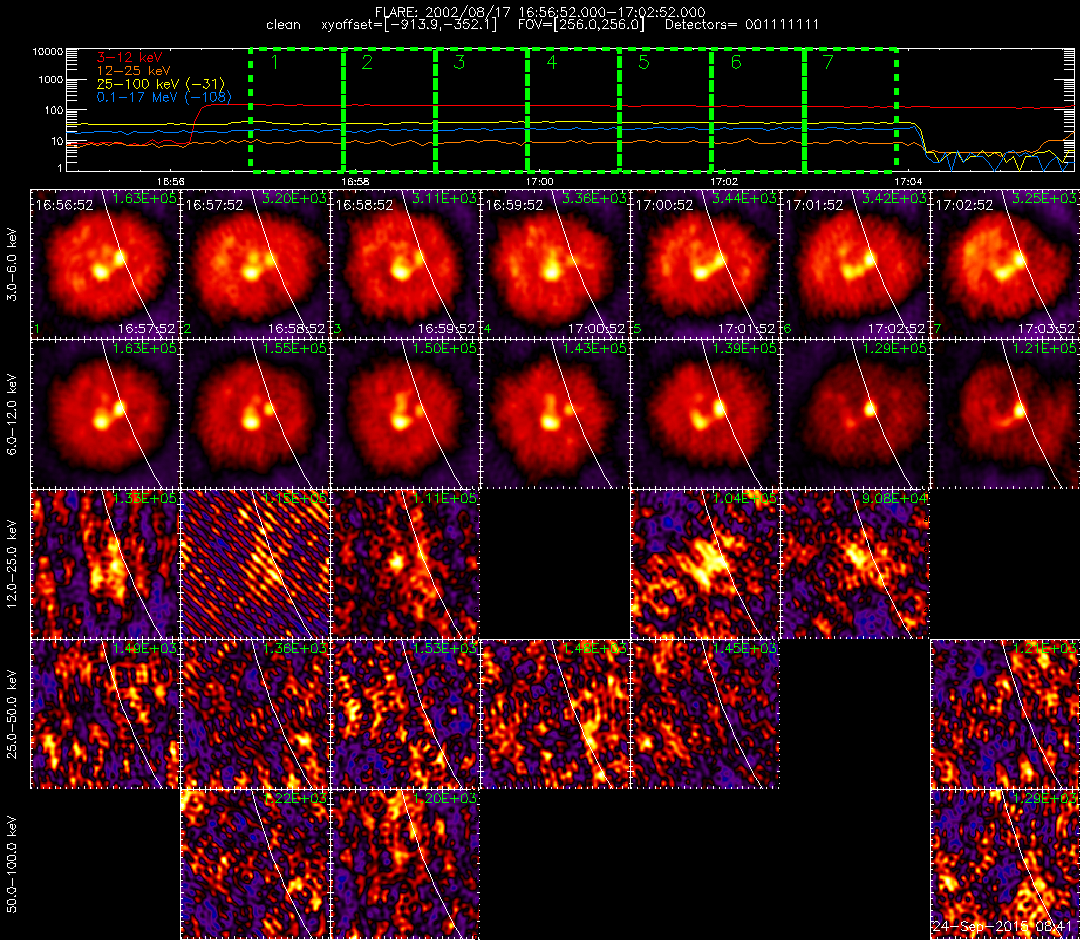The width and height of the screenshot is (1080, 940).
Task: Open the 3-6 keV image labeled 3.25E+03
Action: click(1006, 264)
